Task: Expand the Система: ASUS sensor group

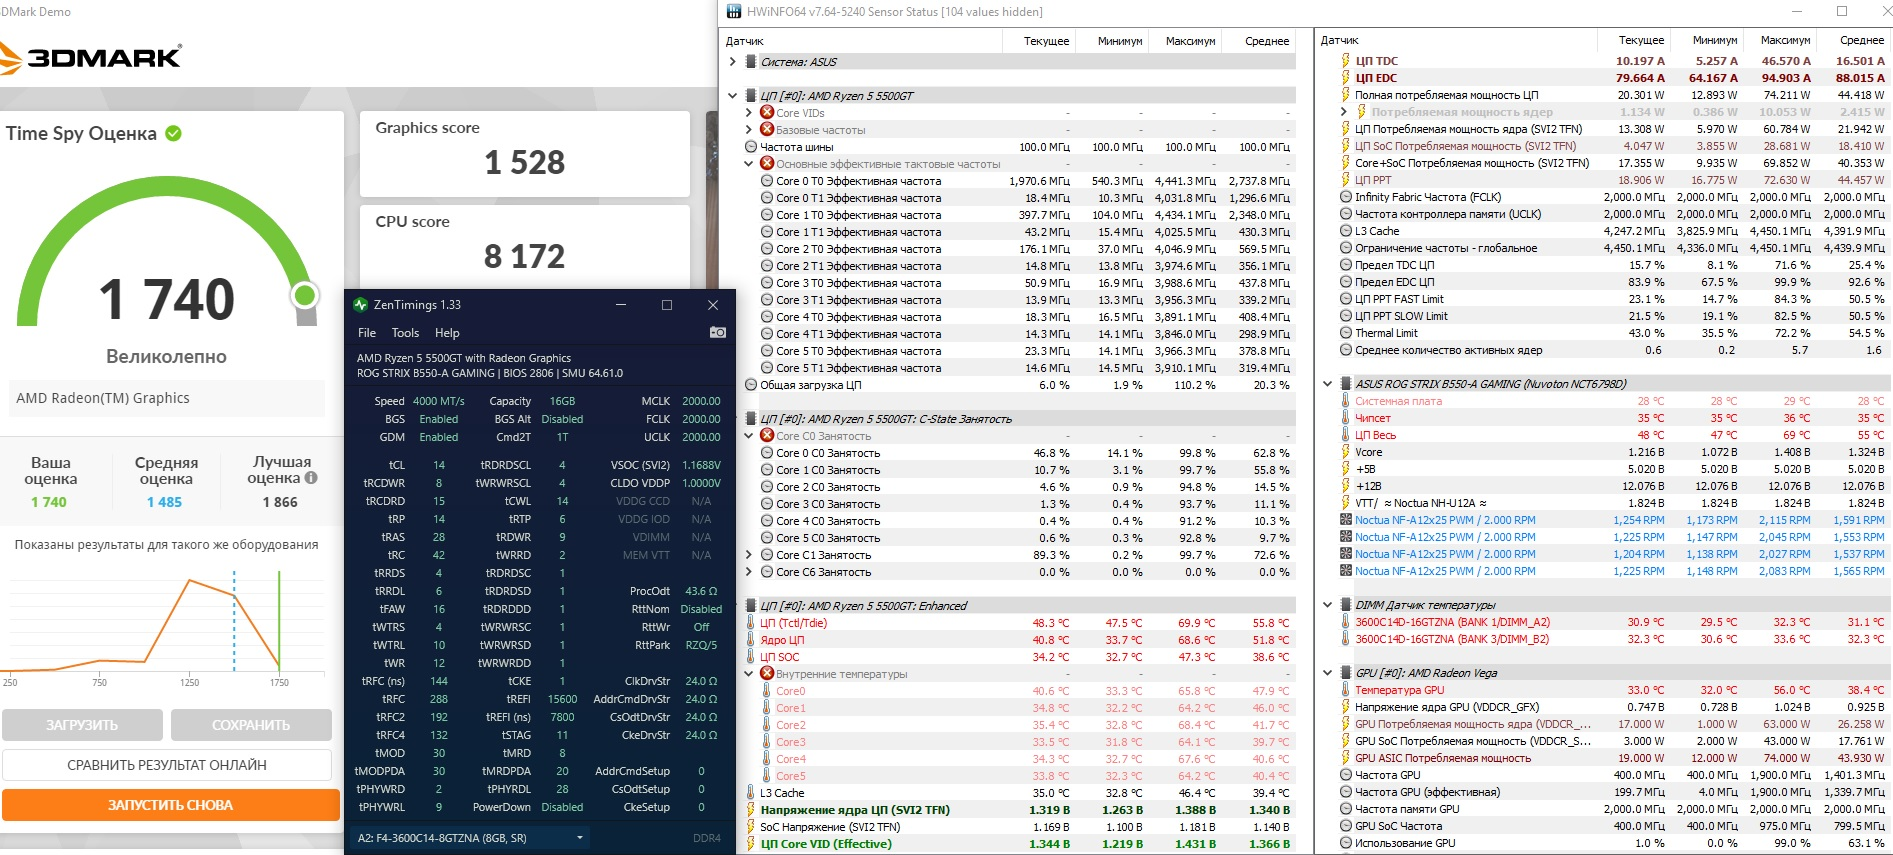Action: pos(733,62)
